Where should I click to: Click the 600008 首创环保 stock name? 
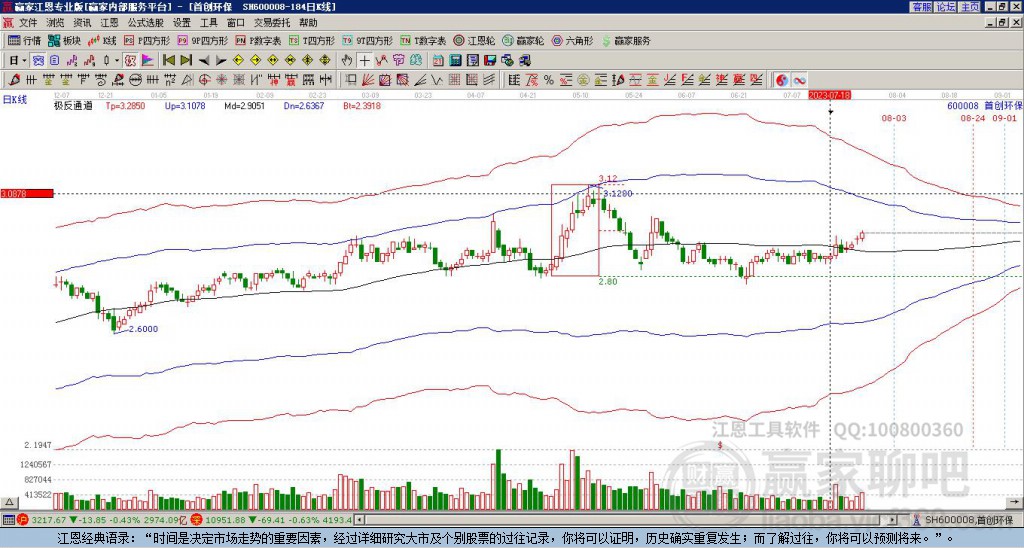tap(985, 105)
